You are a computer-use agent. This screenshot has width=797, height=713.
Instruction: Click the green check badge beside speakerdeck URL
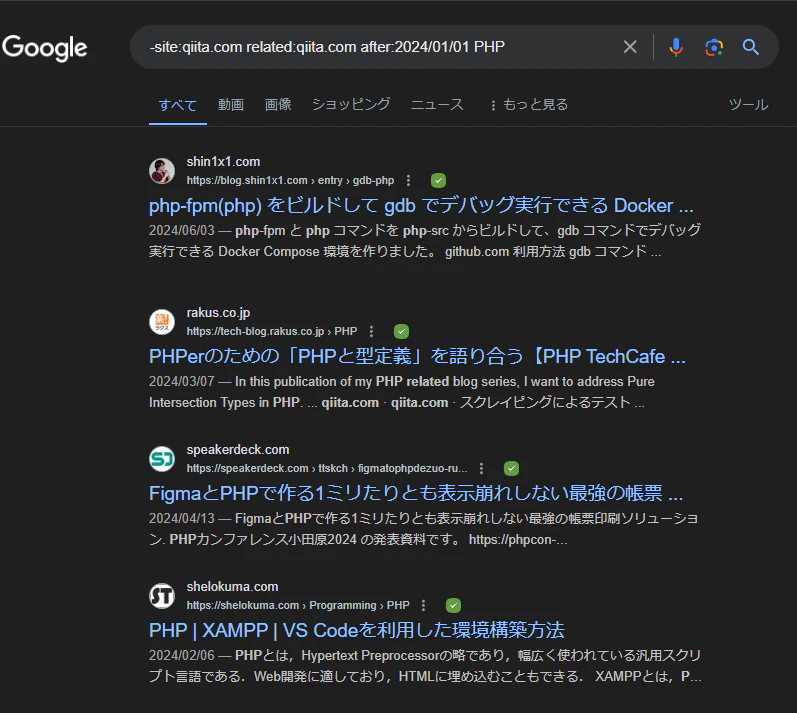click(x=511, y=469)
